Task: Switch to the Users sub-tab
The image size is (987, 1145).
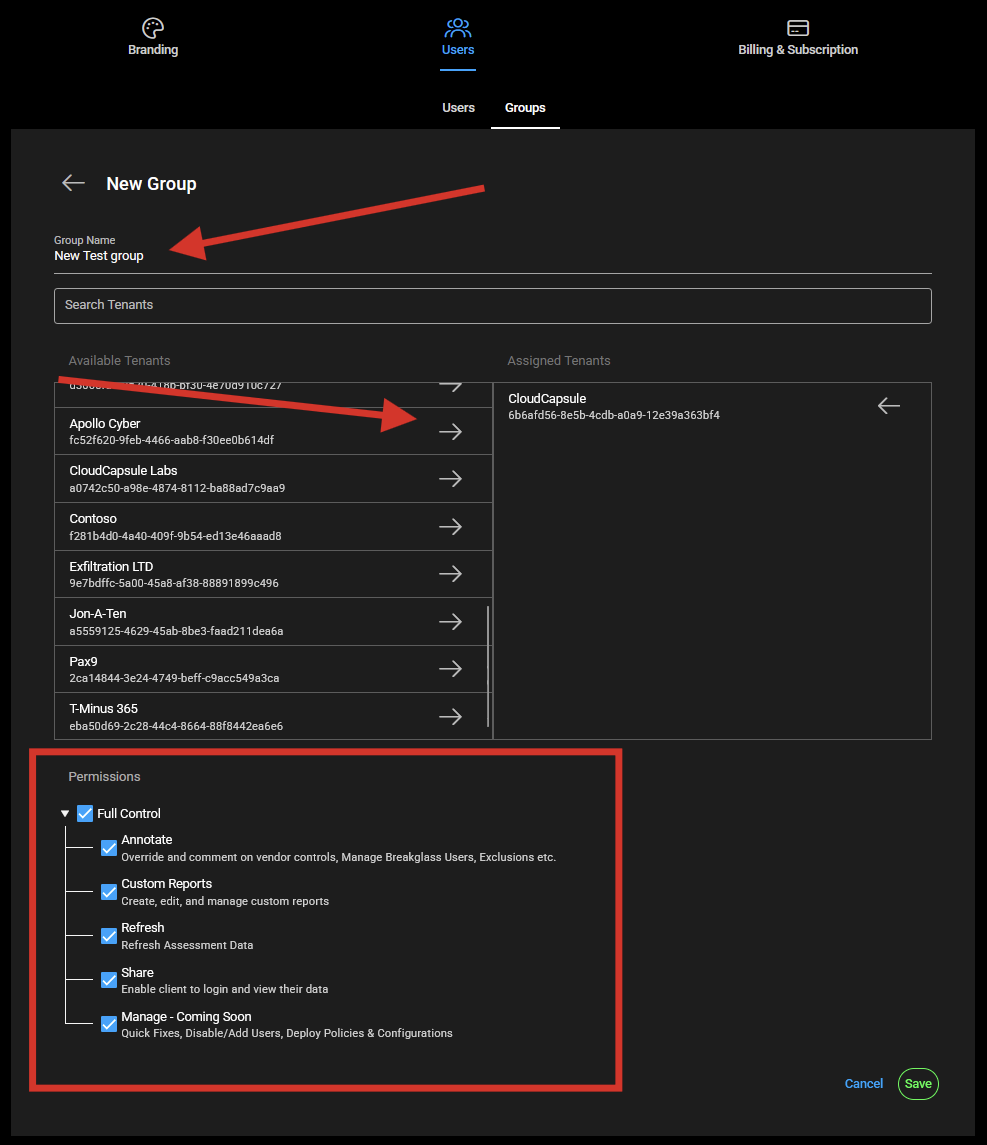Action: click(458, 108)
